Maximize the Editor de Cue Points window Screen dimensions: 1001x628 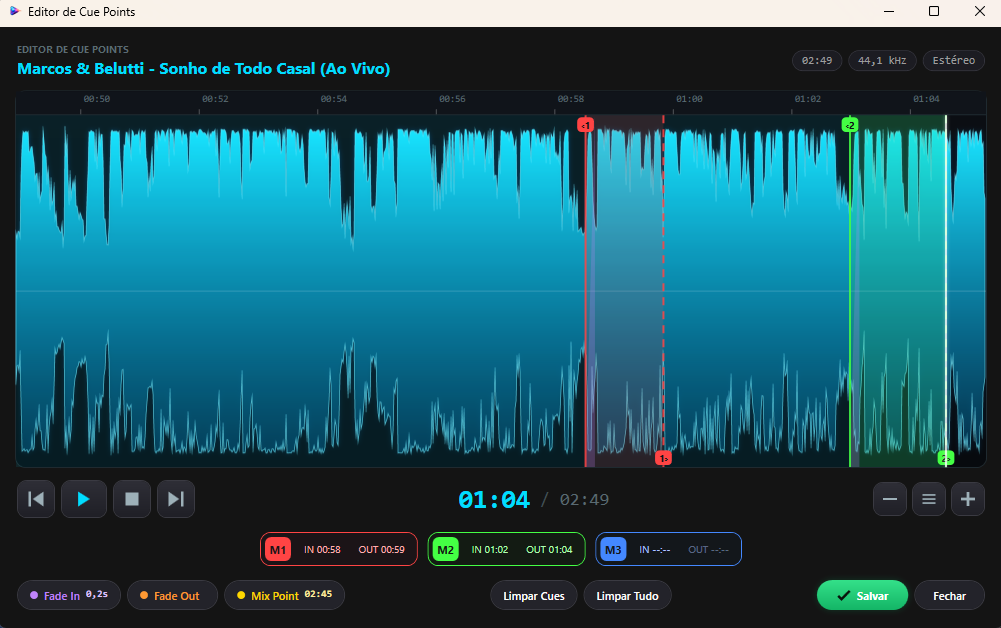click(x=934, y=11)
